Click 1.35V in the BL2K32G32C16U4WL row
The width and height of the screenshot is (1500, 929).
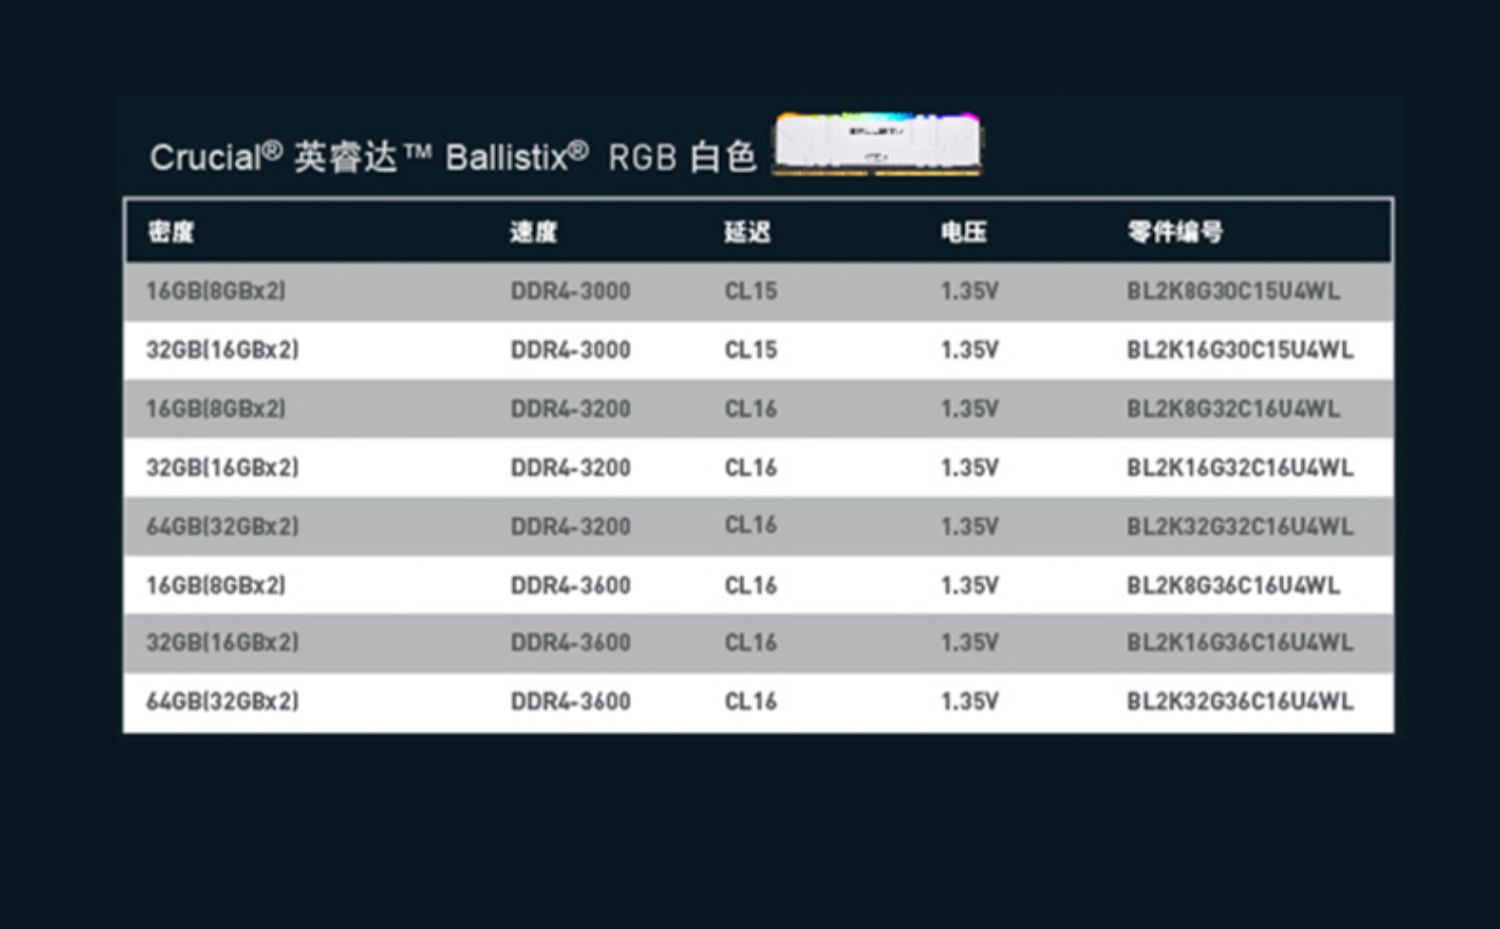click(x=969, y=527)
